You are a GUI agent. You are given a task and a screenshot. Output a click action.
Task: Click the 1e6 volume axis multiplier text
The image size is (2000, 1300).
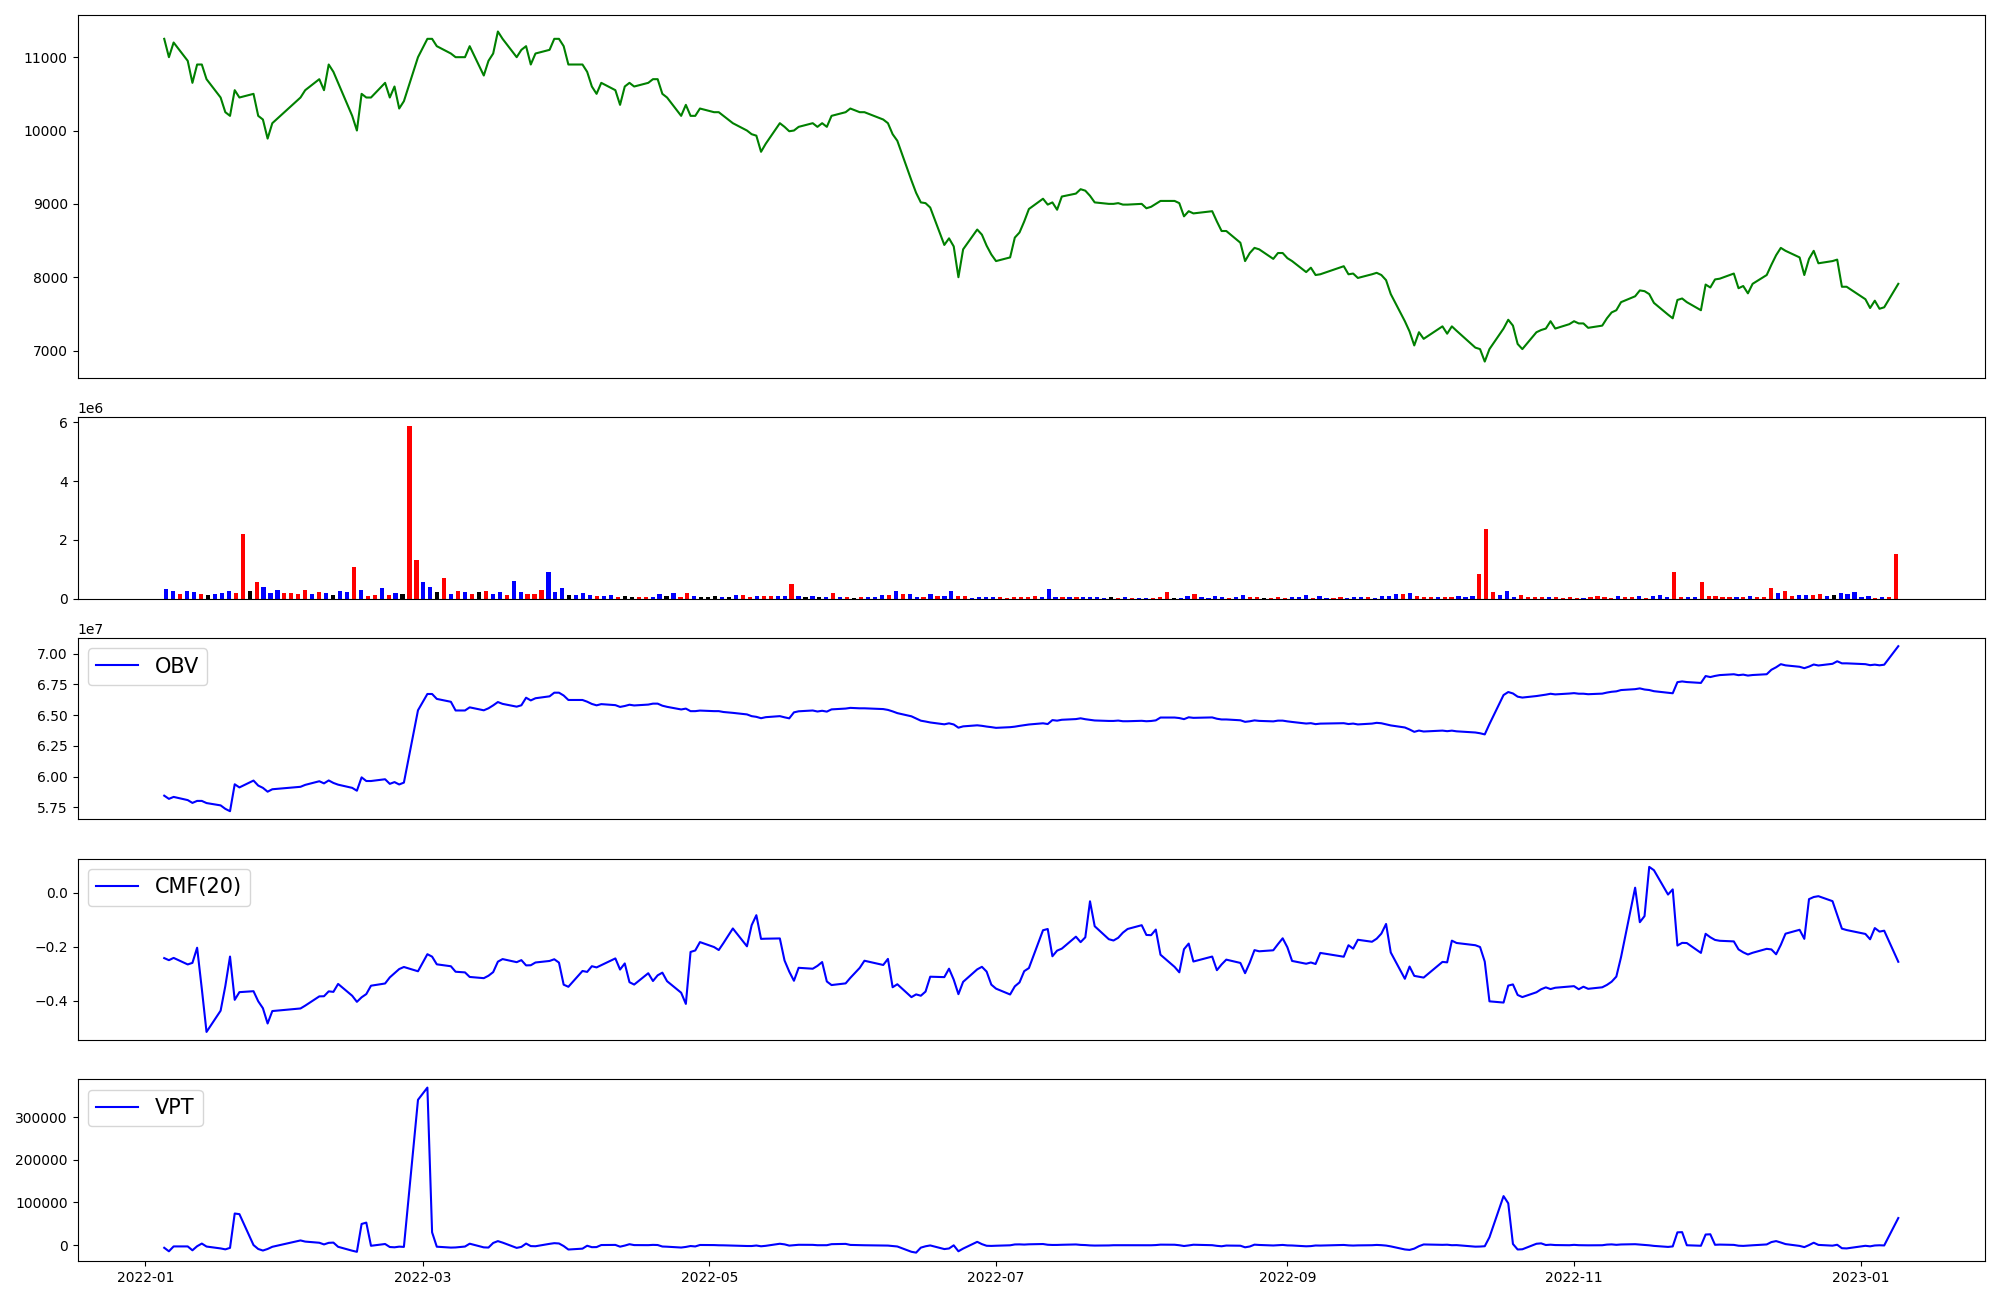click(90, 408)
